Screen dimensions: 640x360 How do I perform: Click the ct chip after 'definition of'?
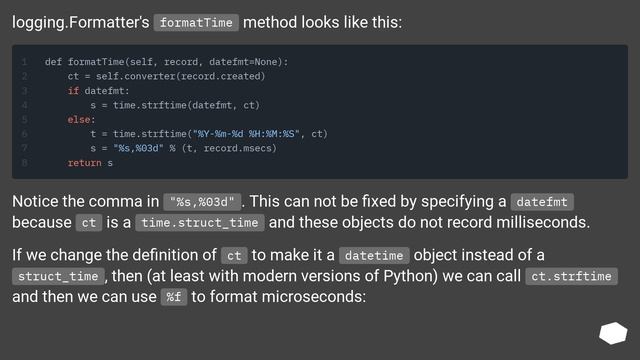234,256
